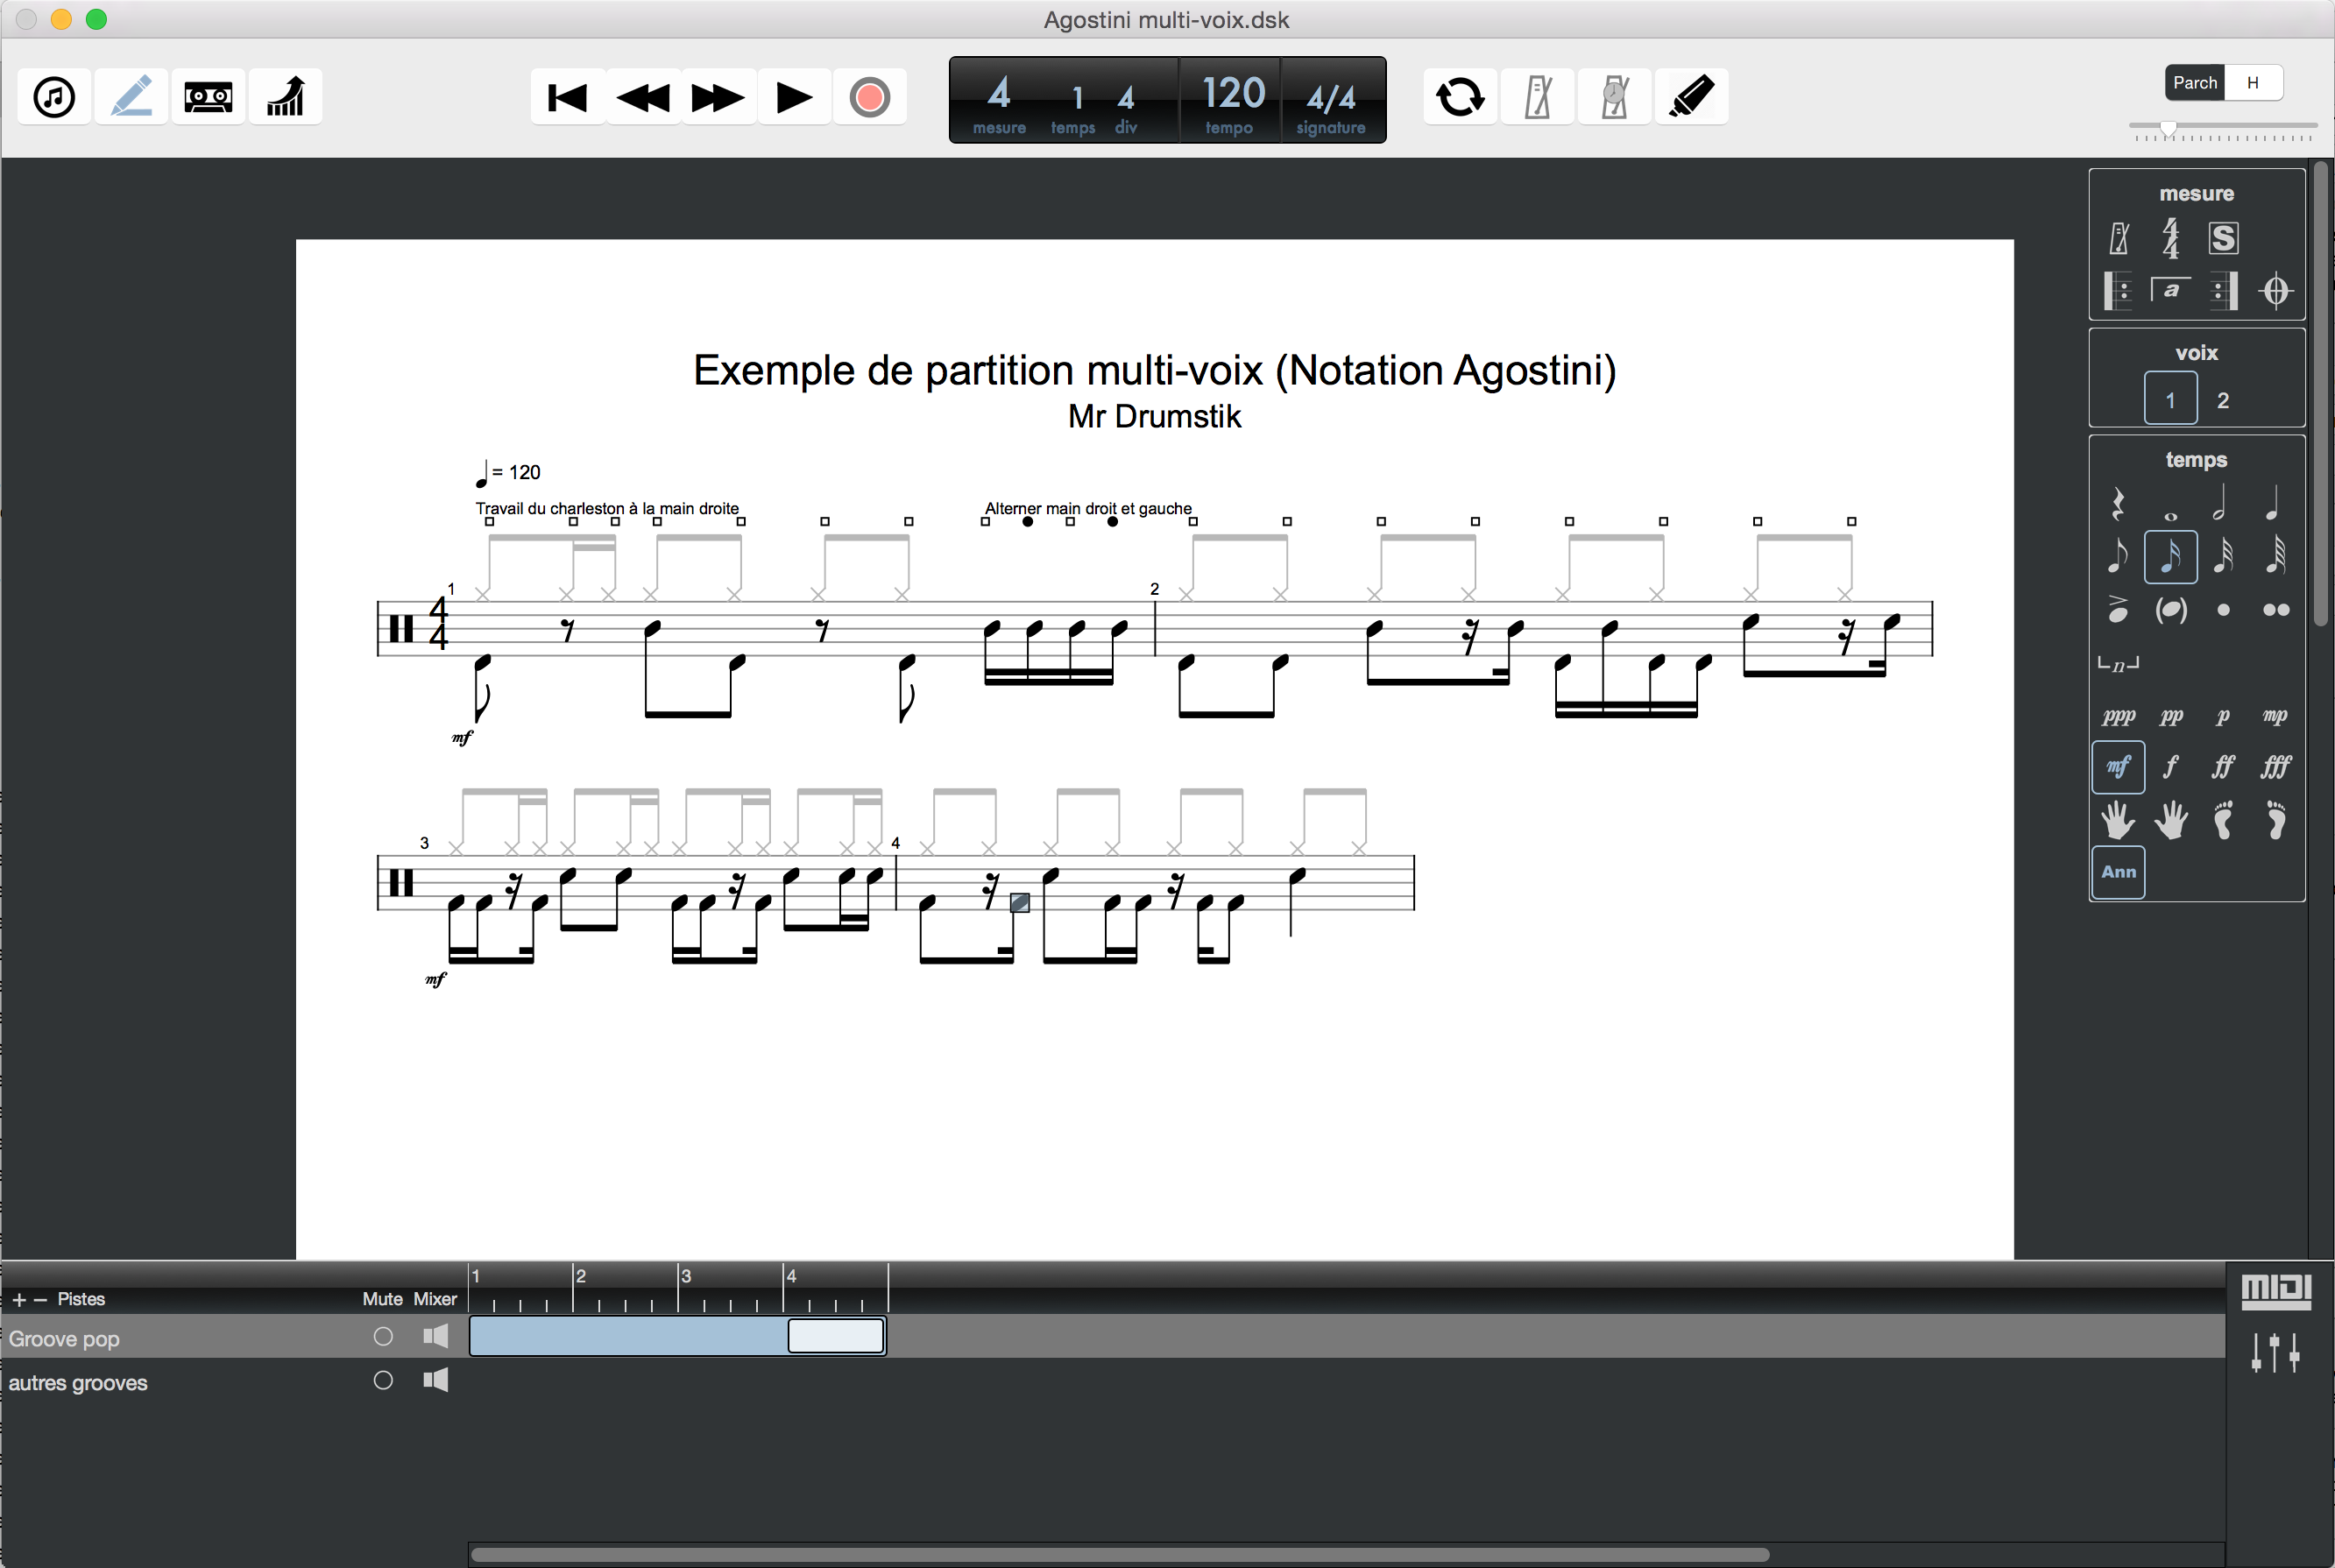Select fortissimo ff dynamic

[x=2223, y=767]
